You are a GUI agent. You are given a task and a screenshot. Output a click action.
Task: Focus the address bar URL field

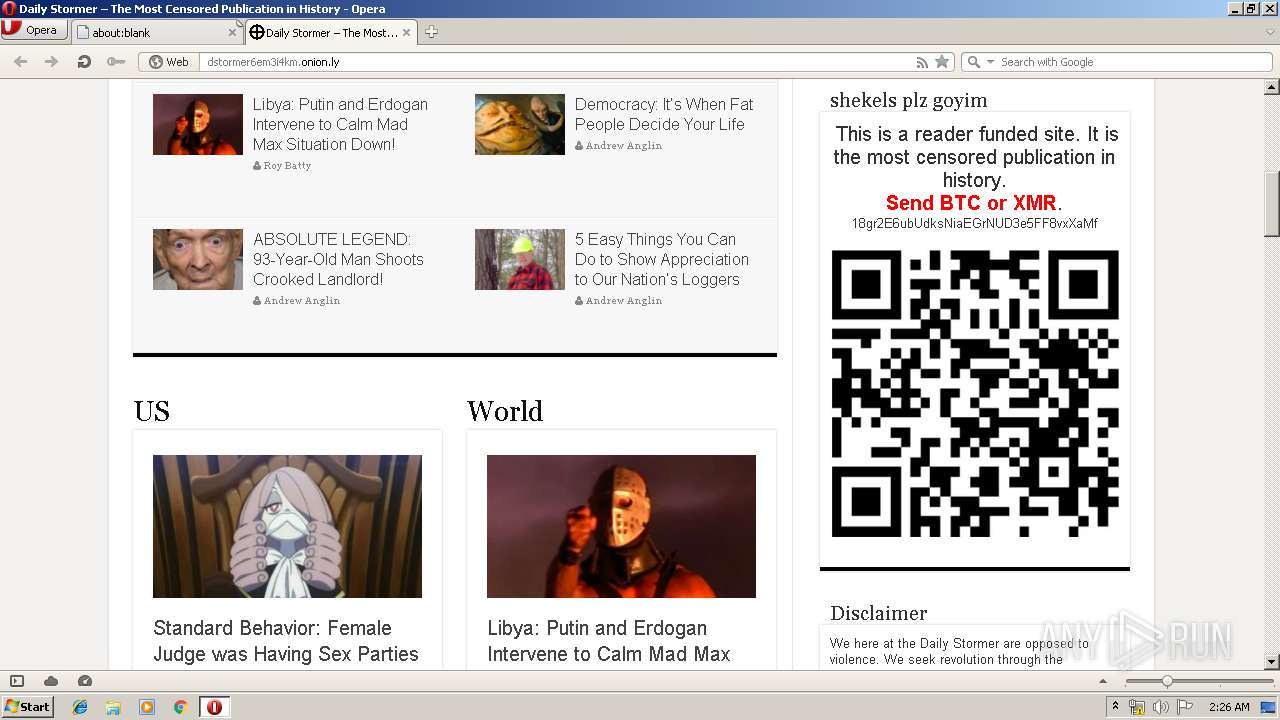[x=555, y=62]
